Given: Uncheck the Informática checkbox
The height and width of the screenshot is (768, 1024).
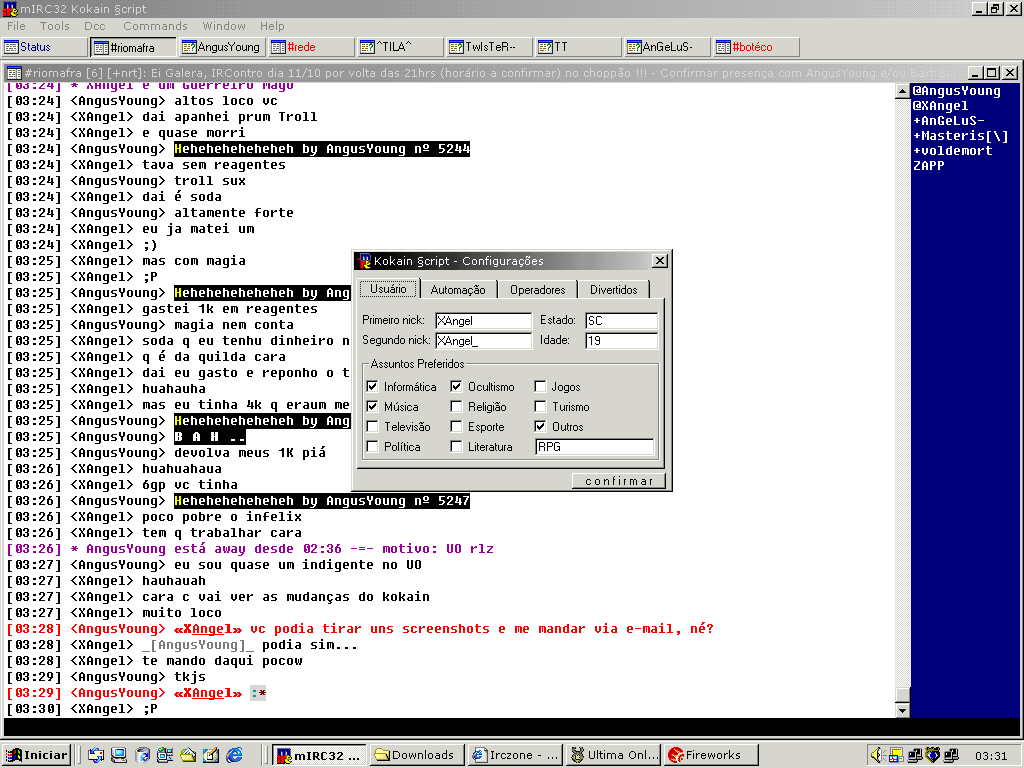Looking at the screenshot, I should click(x=372, y=387).
